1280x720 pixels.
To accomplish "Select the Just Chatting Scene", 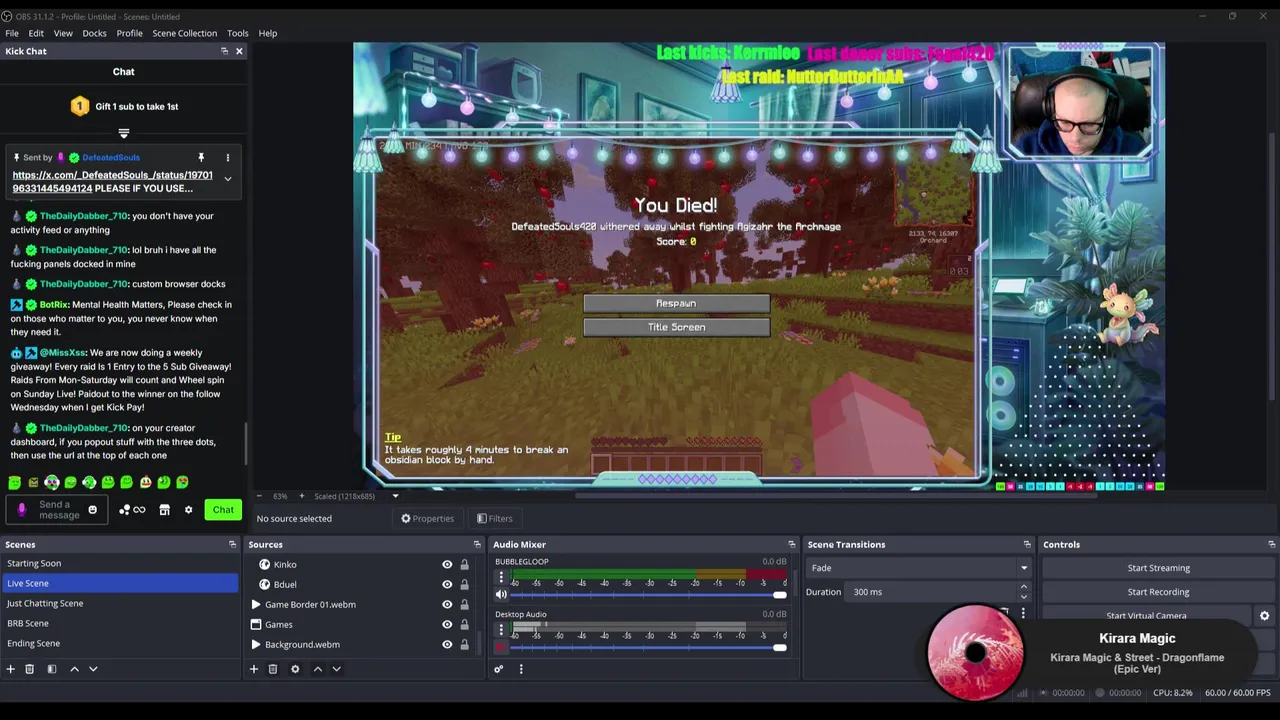I will (120, 603).
